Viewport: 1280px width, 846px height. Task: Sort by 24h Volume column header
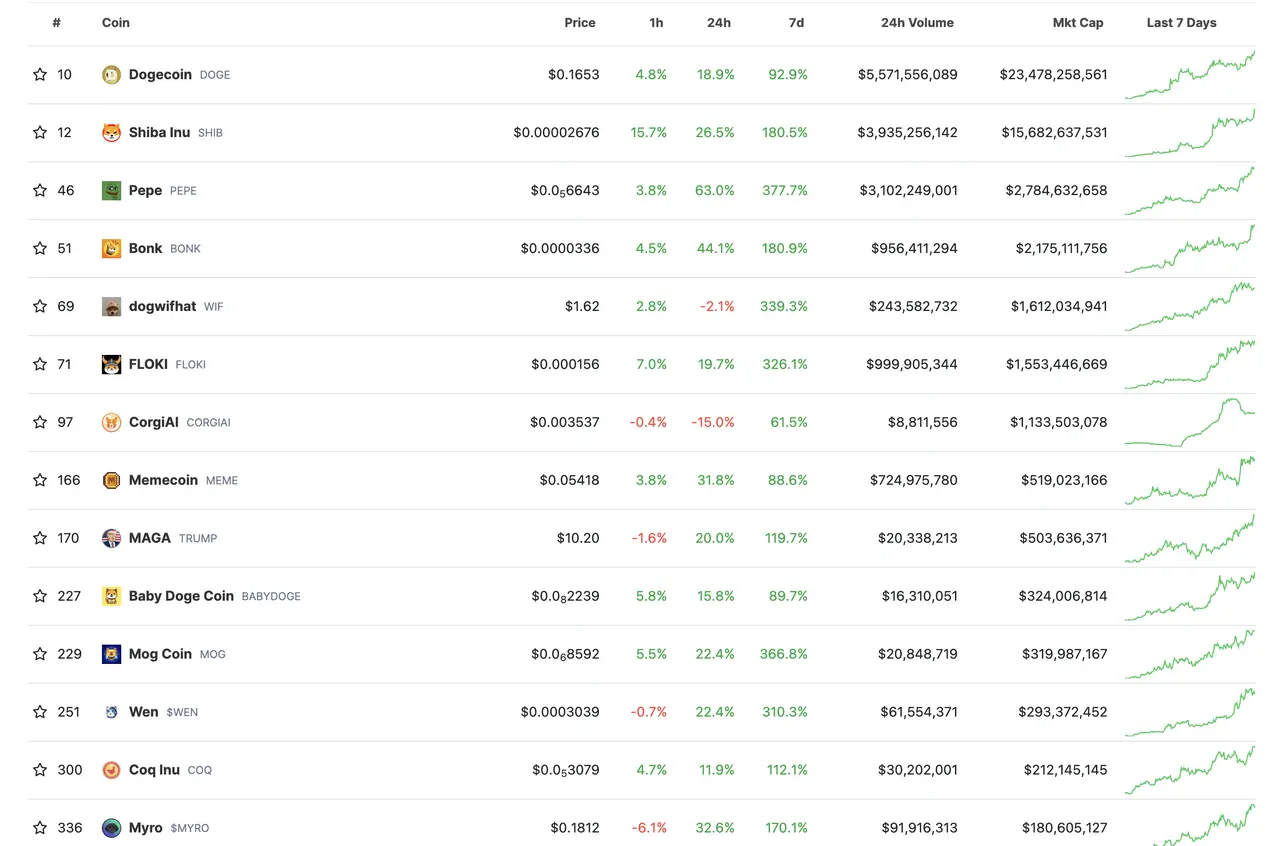pyautogui.click(x=916, y=23)
